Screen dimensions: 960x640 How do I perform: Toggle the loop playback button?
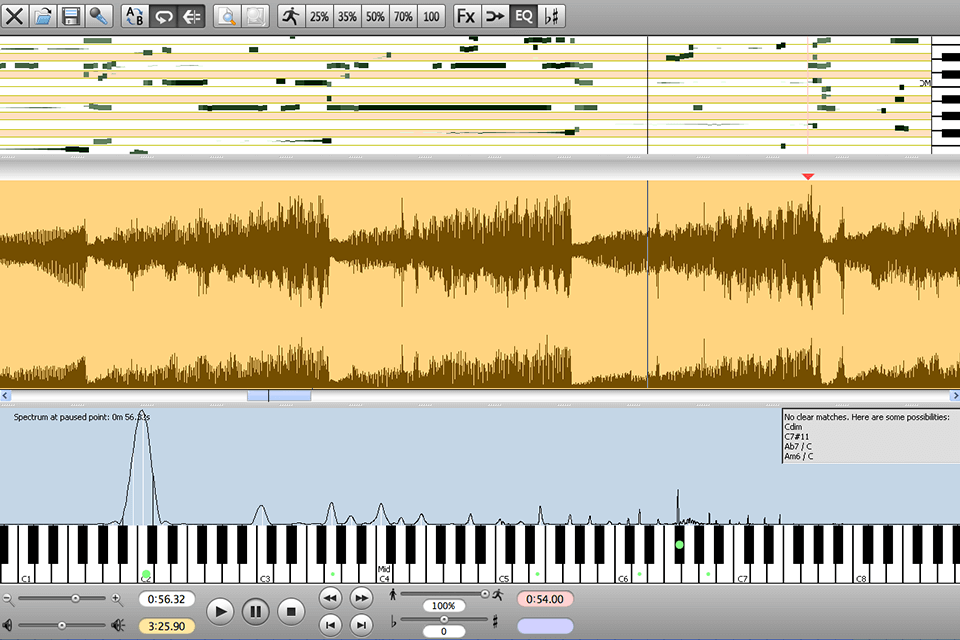pos(164,16)
